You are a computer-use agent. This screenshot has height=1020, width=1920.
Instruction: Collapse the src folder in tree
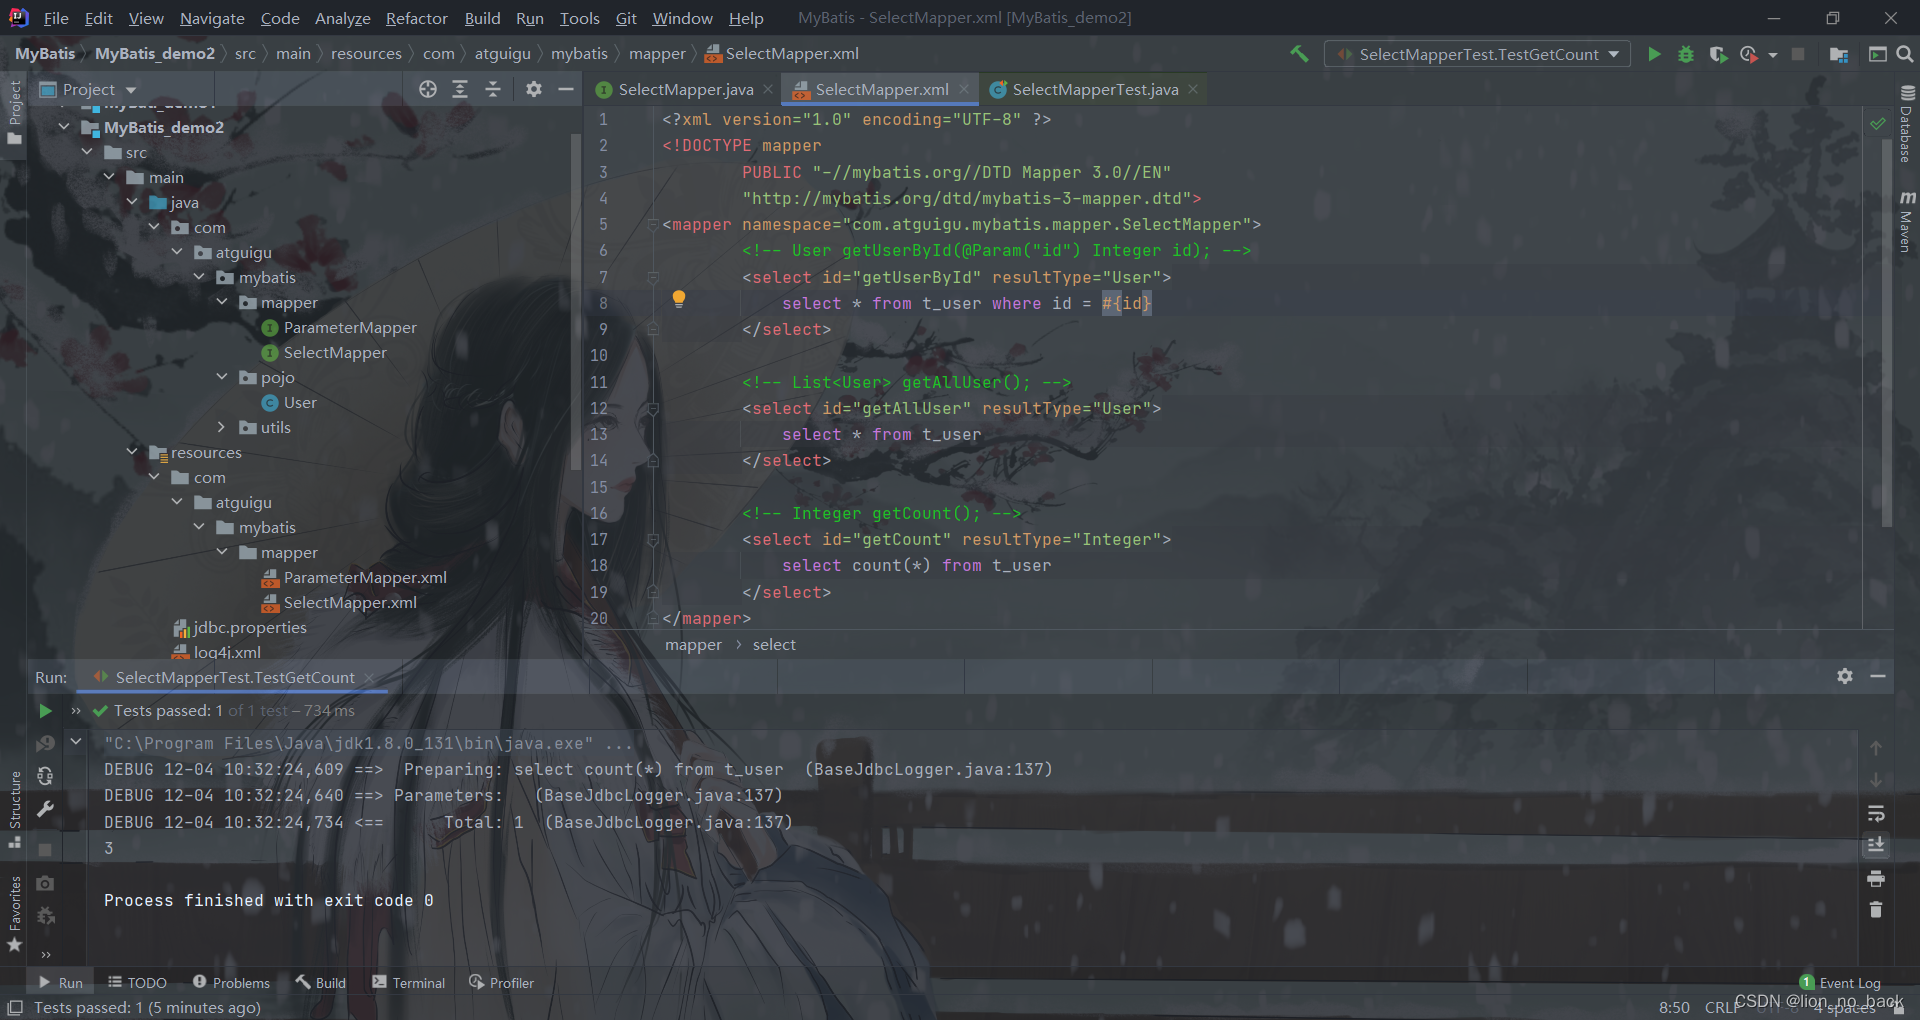coord(87,152)
